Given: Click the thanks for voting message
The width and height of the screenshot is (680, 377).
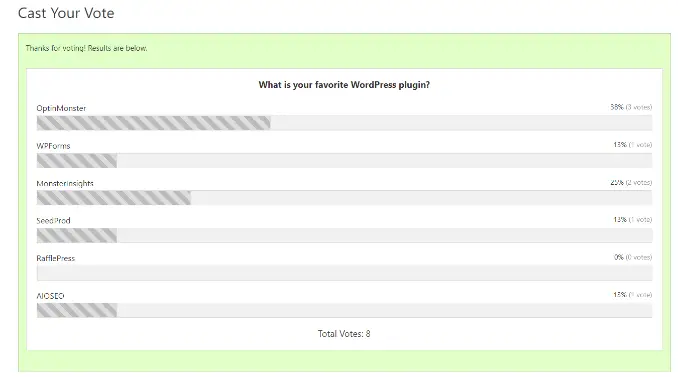Looking at the screenshot, I should [86, 48].
